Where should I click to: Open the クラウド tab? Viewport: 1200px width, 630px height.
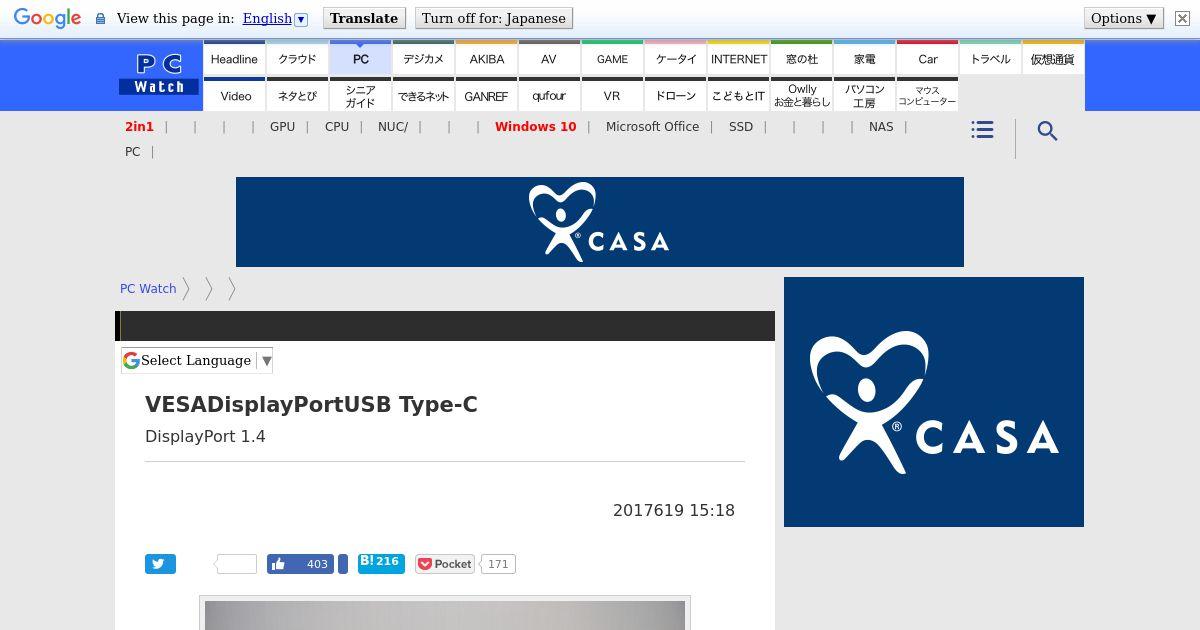[x=297, y=58]
